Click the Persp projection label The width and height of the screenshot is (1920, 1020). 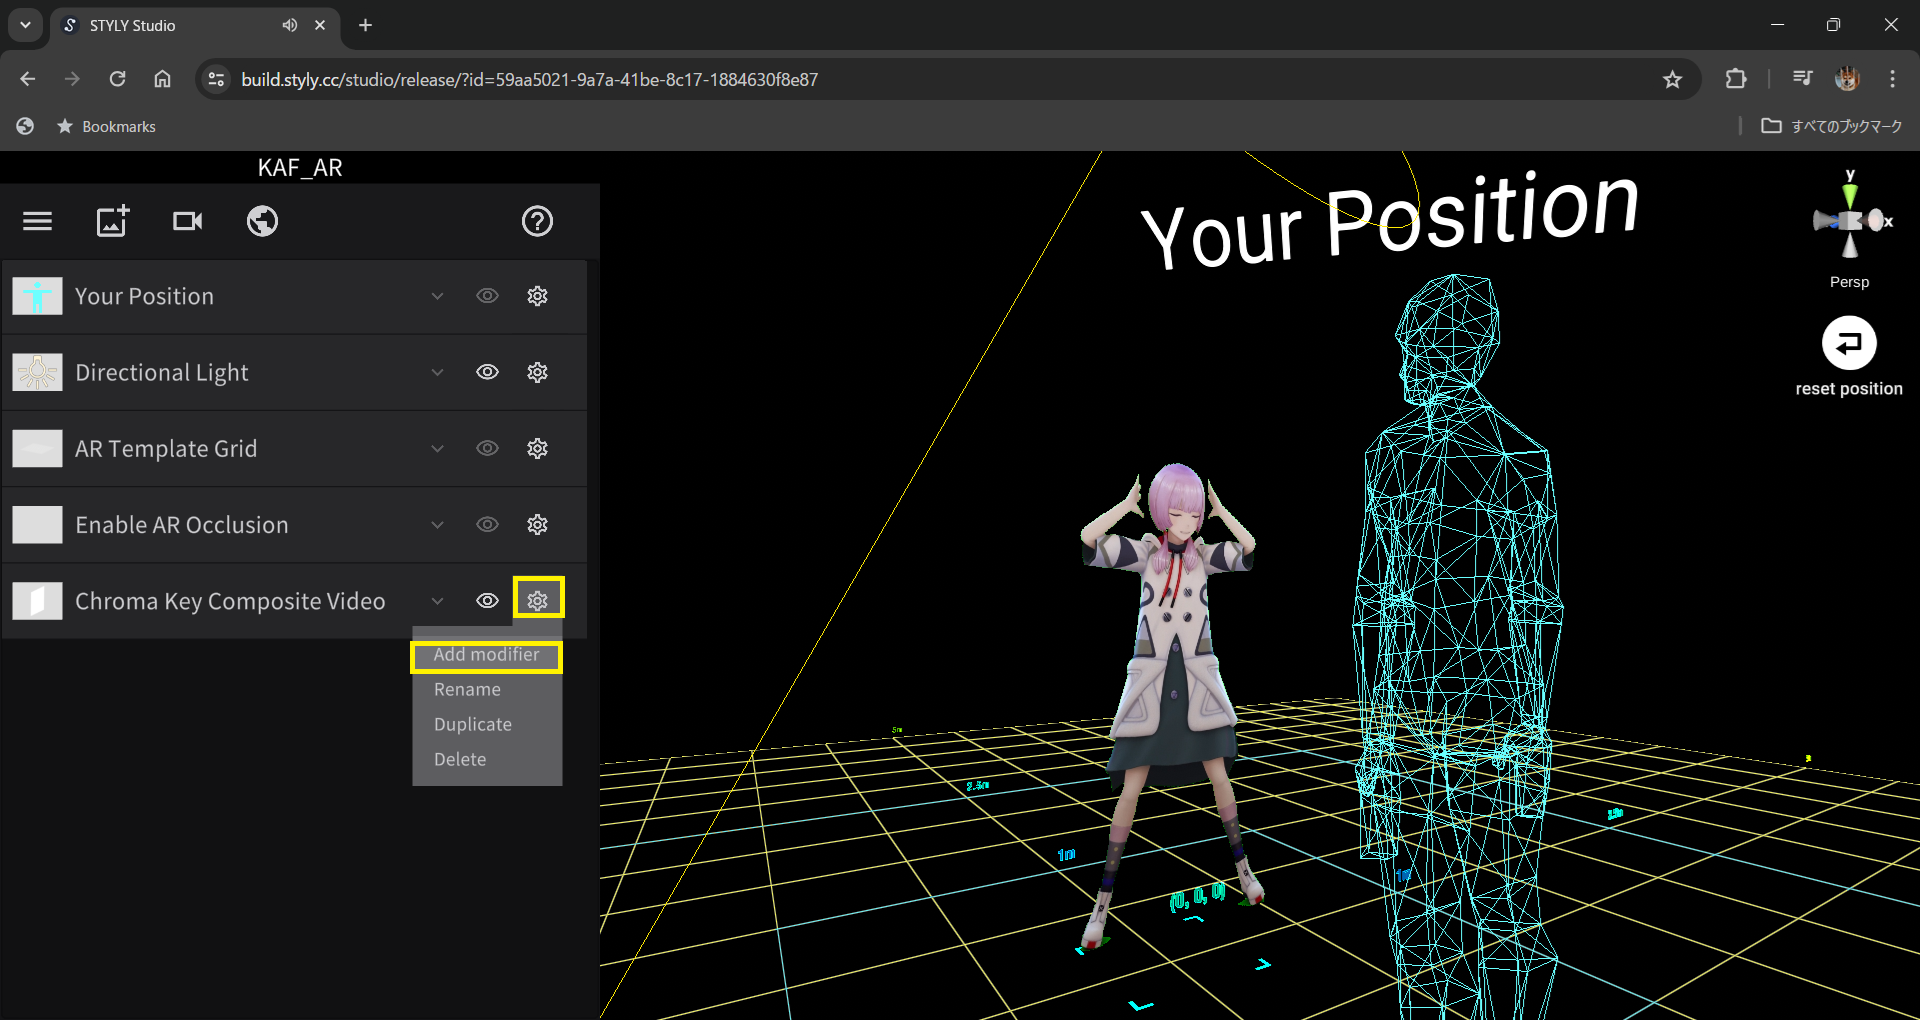pyautogui.click(x=1849, y=282)
